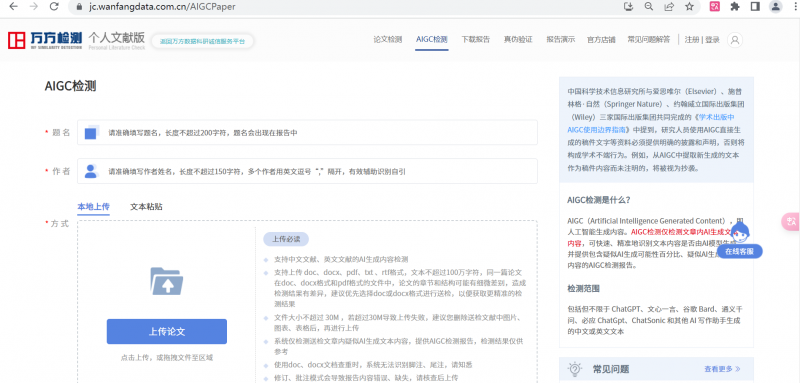Click the AIGC检测是什么? heading
The width and height of the screenshot is (800, 383).
pos(599,199)
